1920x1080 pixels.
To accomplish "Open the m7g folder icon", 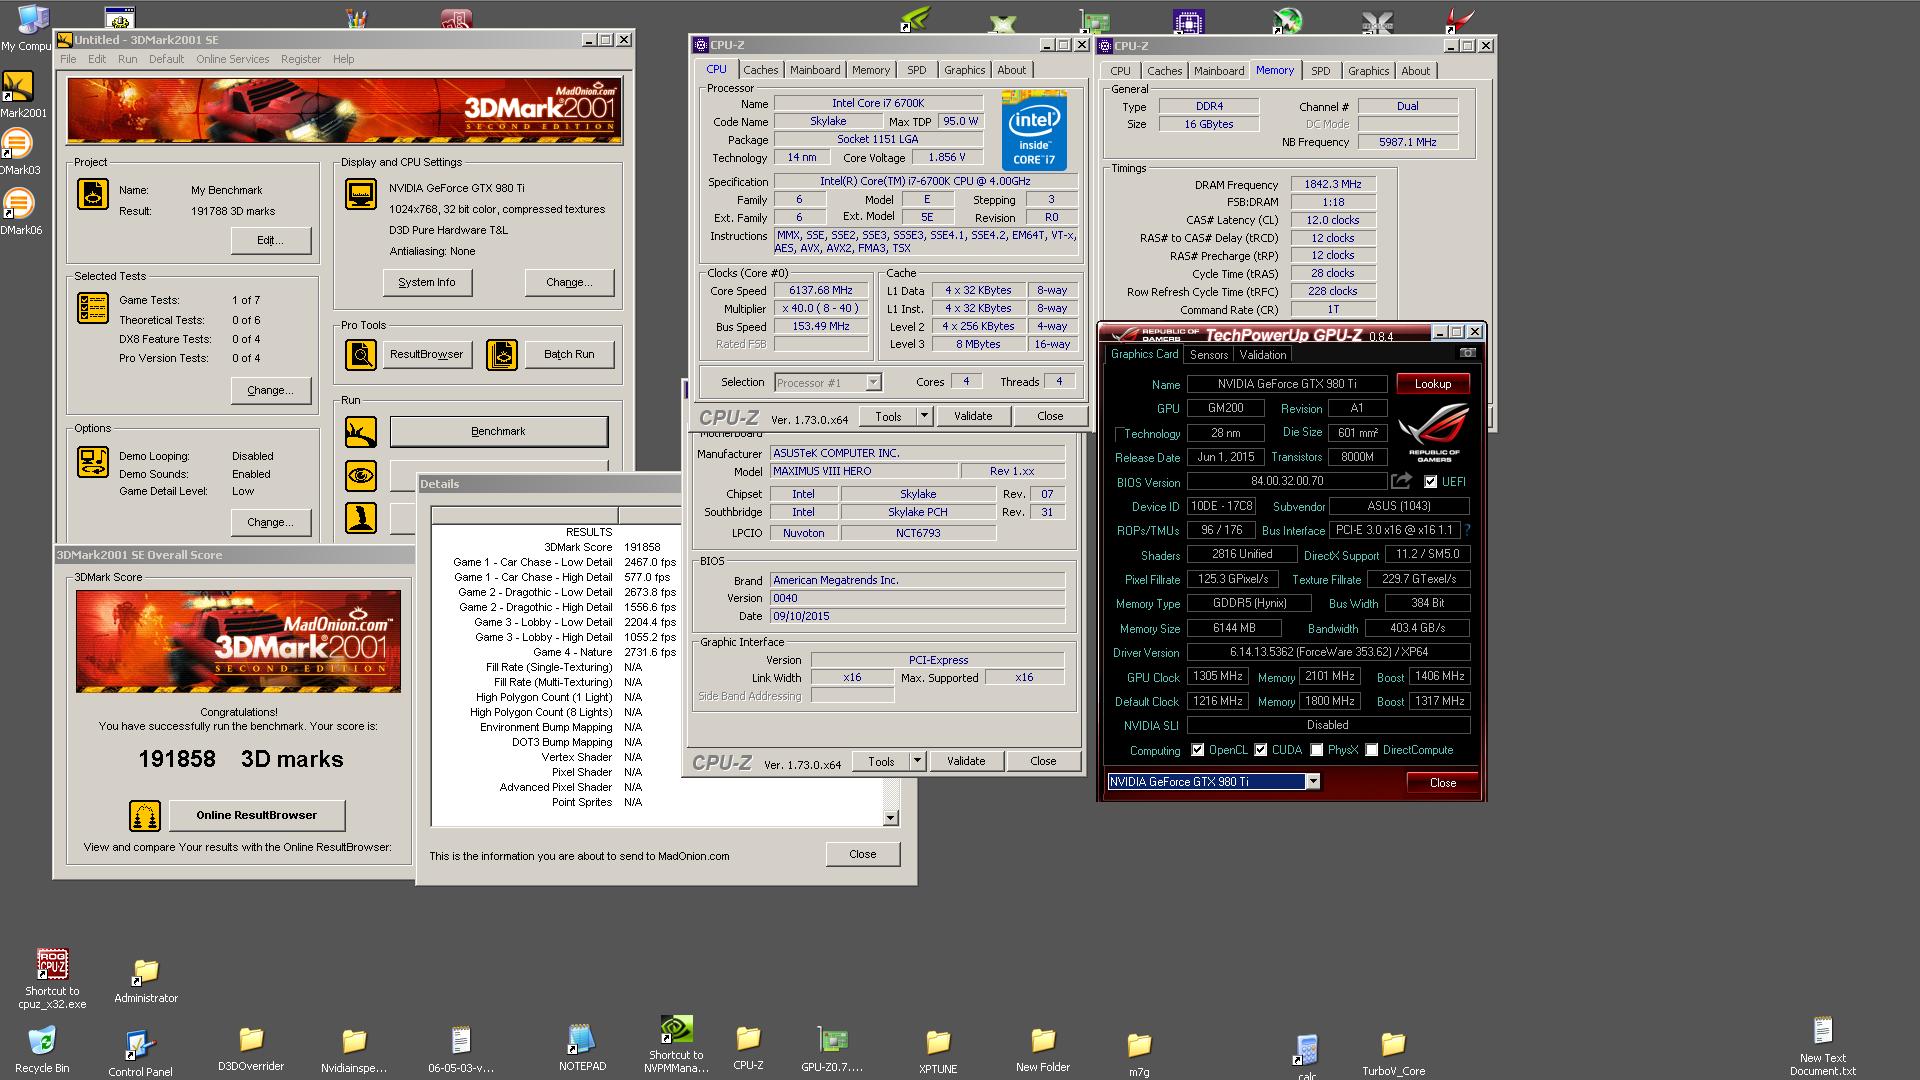I will click(1138, 1045).
